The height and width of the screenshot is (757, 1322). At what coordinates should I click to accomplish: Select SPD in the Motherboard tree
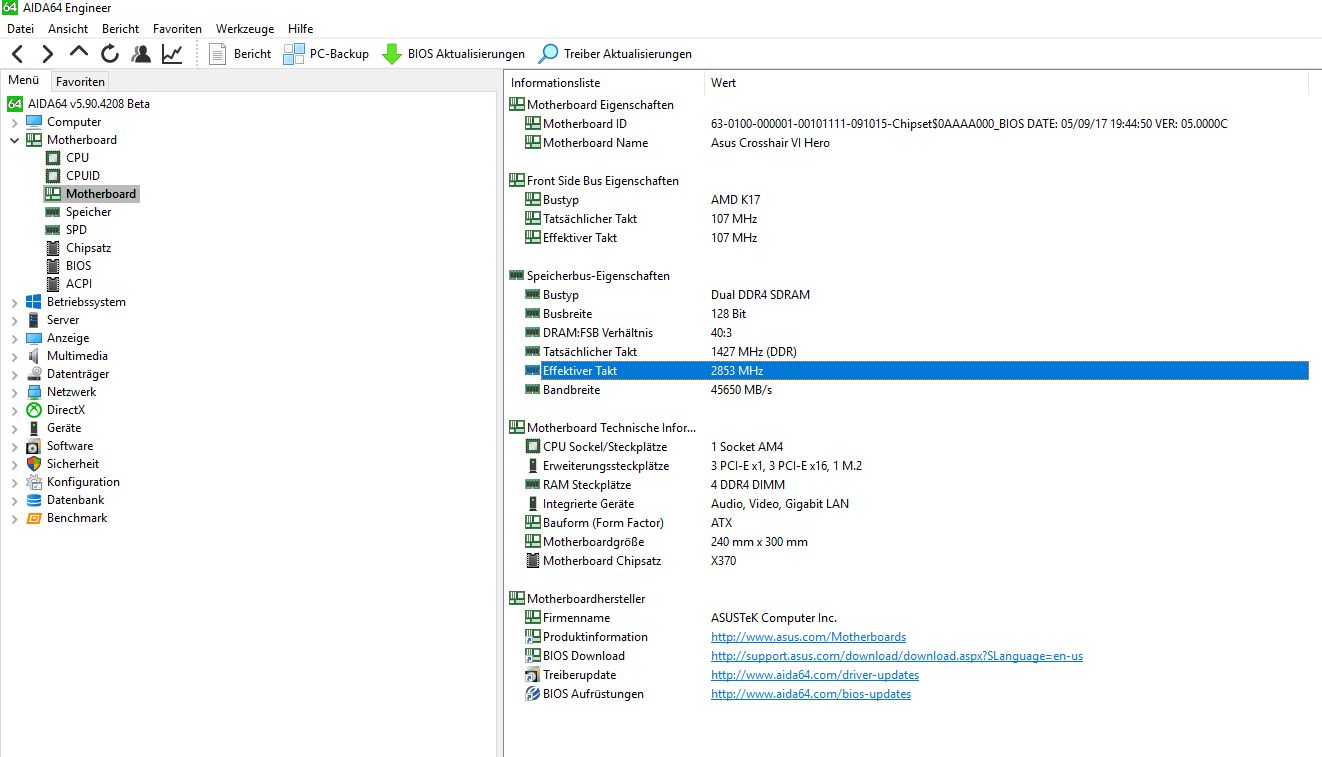point(76,230)
